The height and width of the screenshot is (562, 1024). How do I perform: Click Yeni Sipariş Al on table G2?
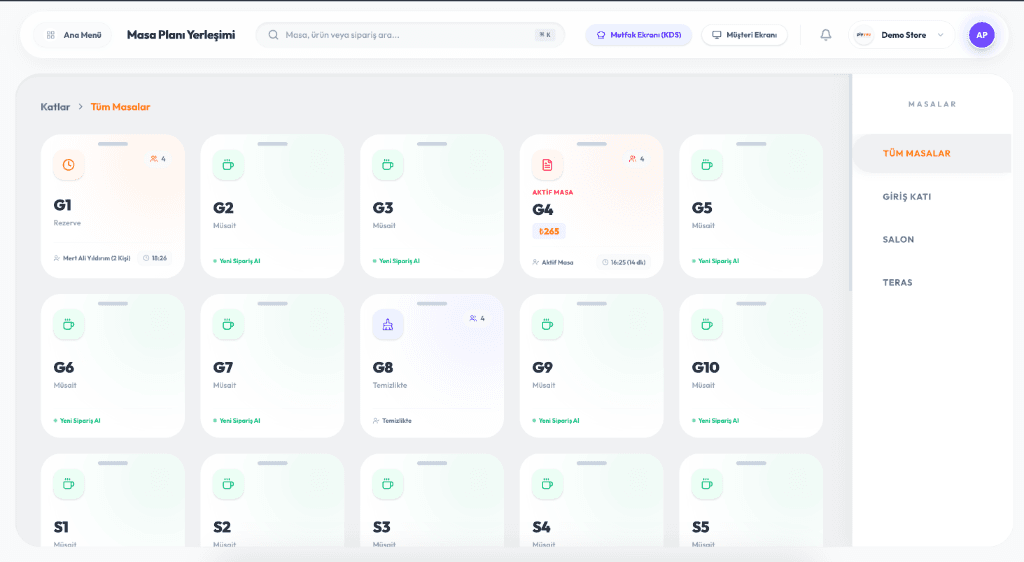237,261
